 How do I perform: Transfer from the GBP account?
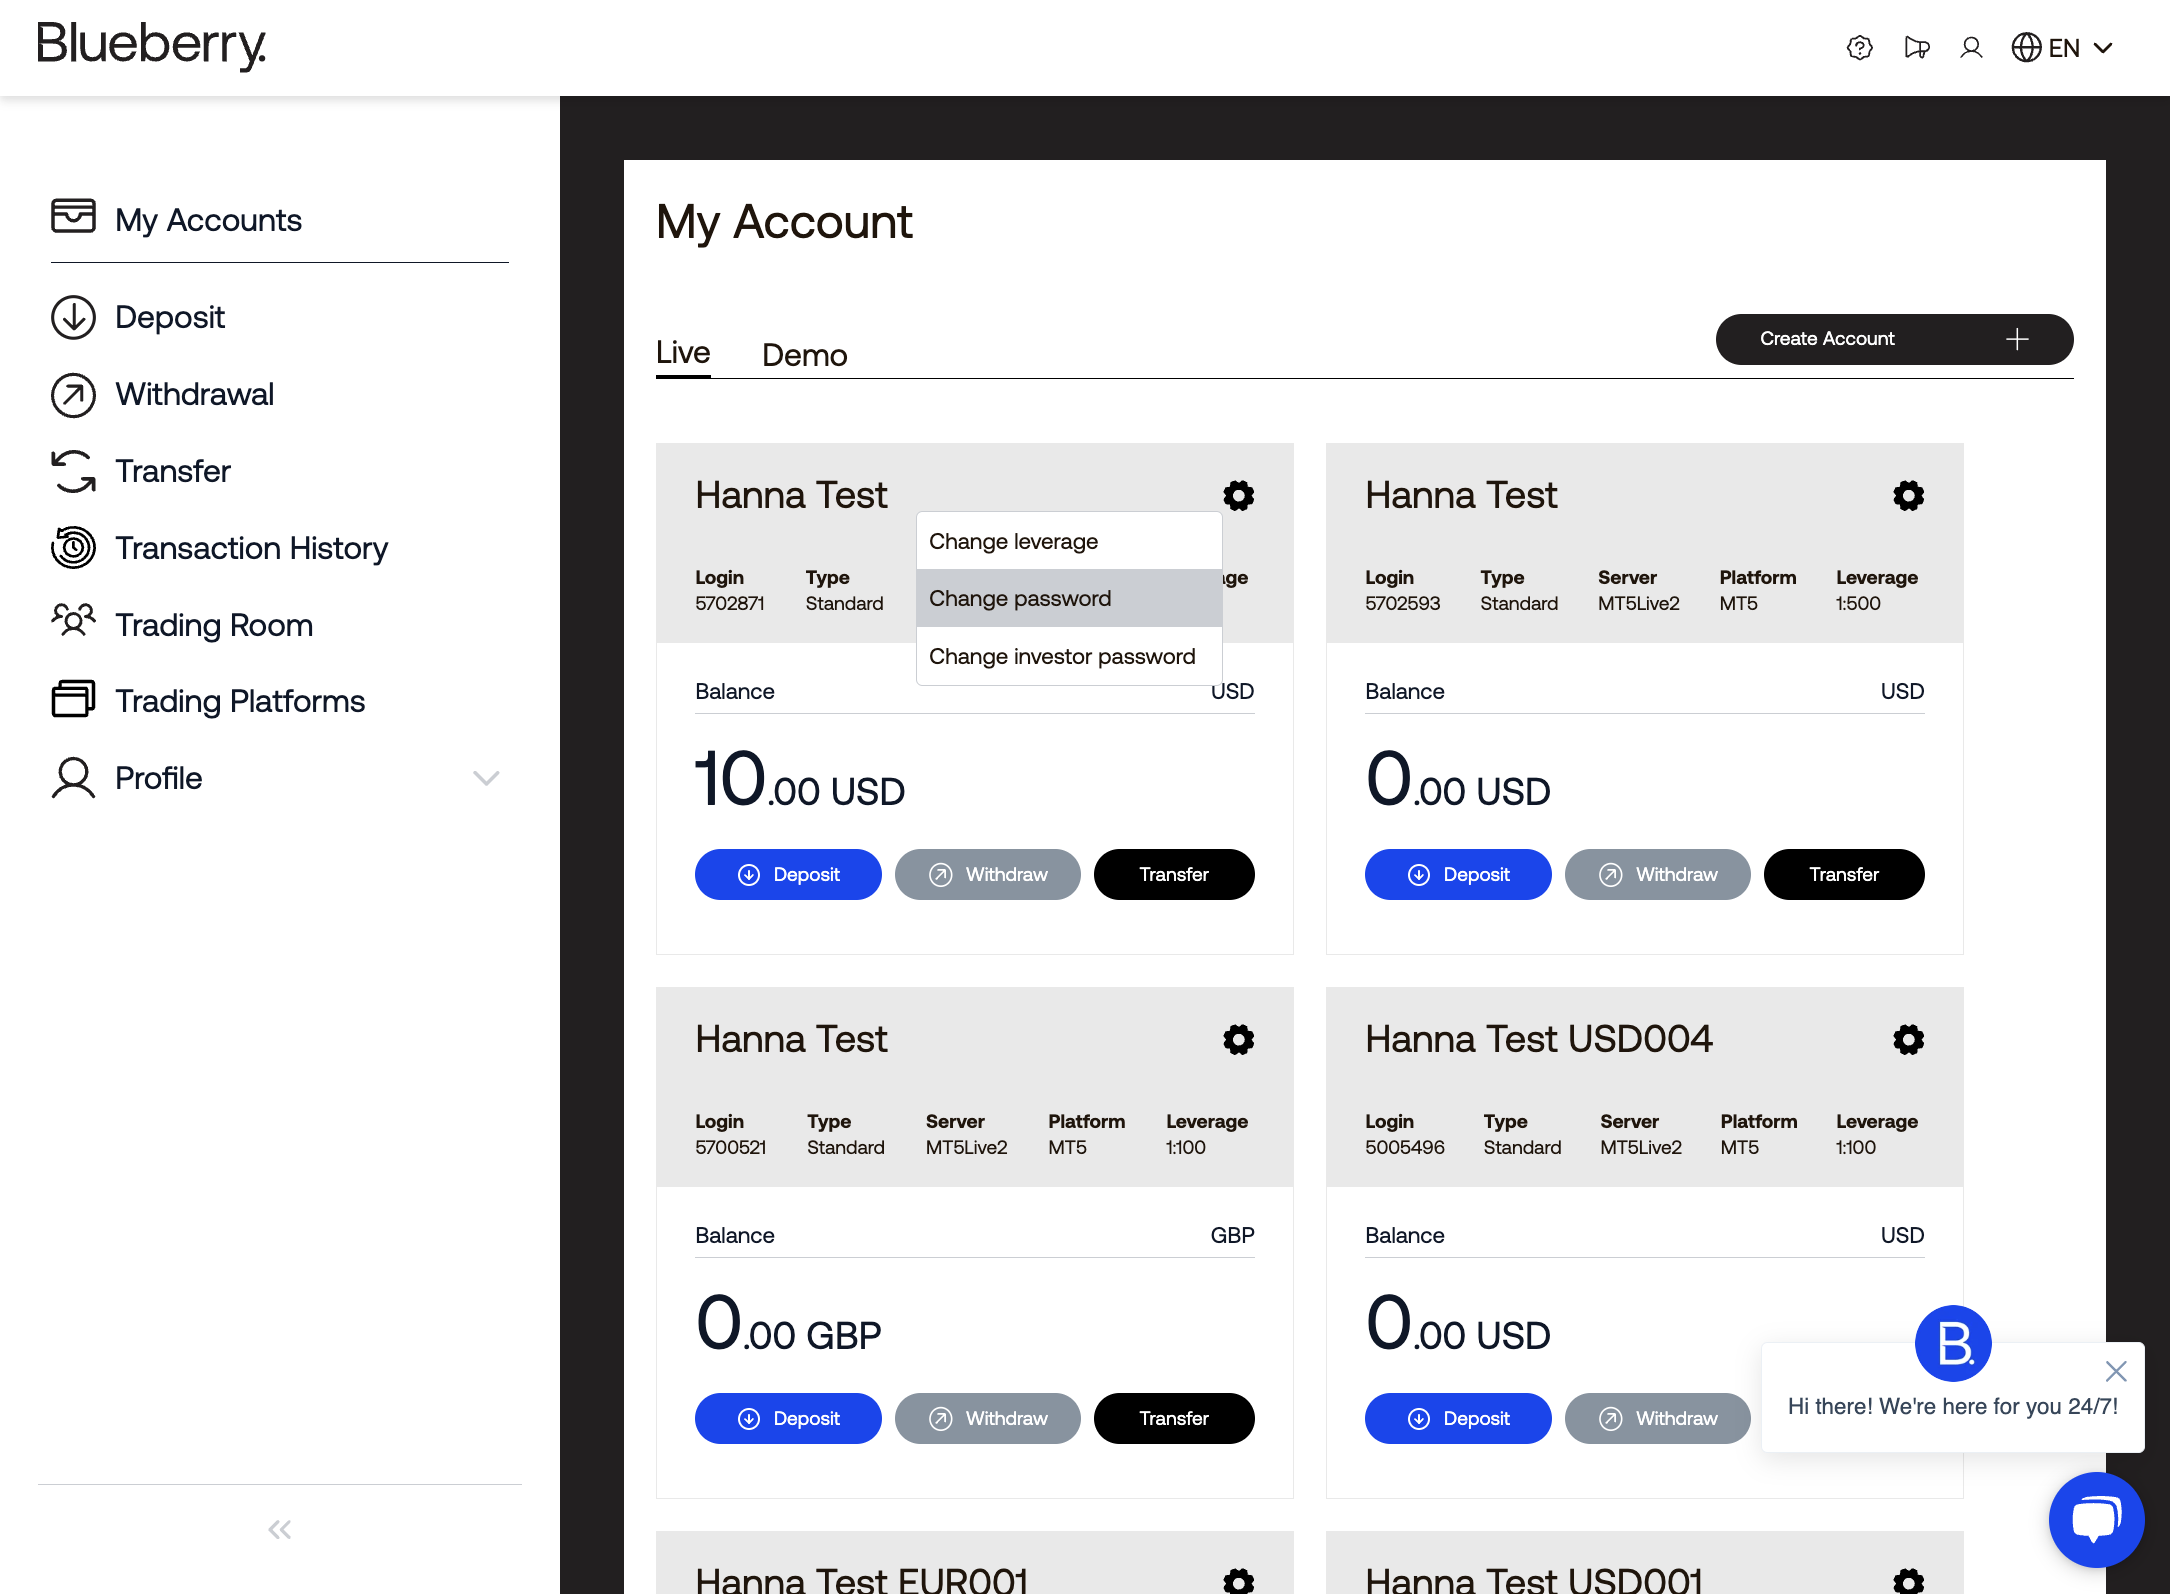coord(1174,1418)
